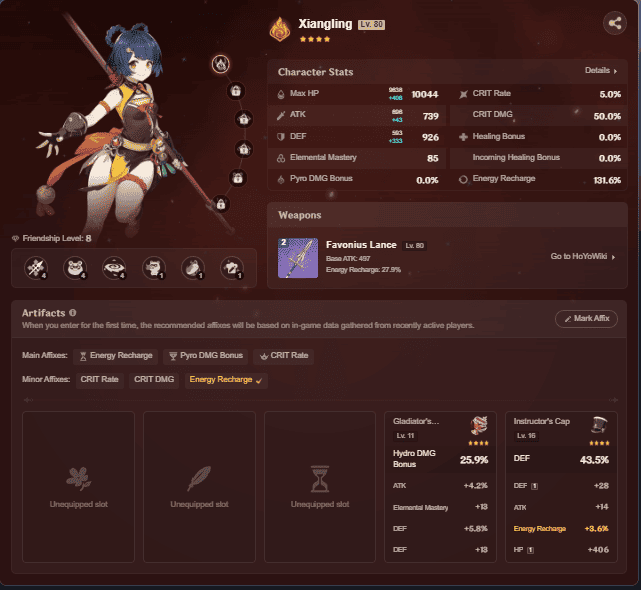641x590 pixels.
Task: Select the Pyro element emblem beside Xiangling
Action: [280, 29]
